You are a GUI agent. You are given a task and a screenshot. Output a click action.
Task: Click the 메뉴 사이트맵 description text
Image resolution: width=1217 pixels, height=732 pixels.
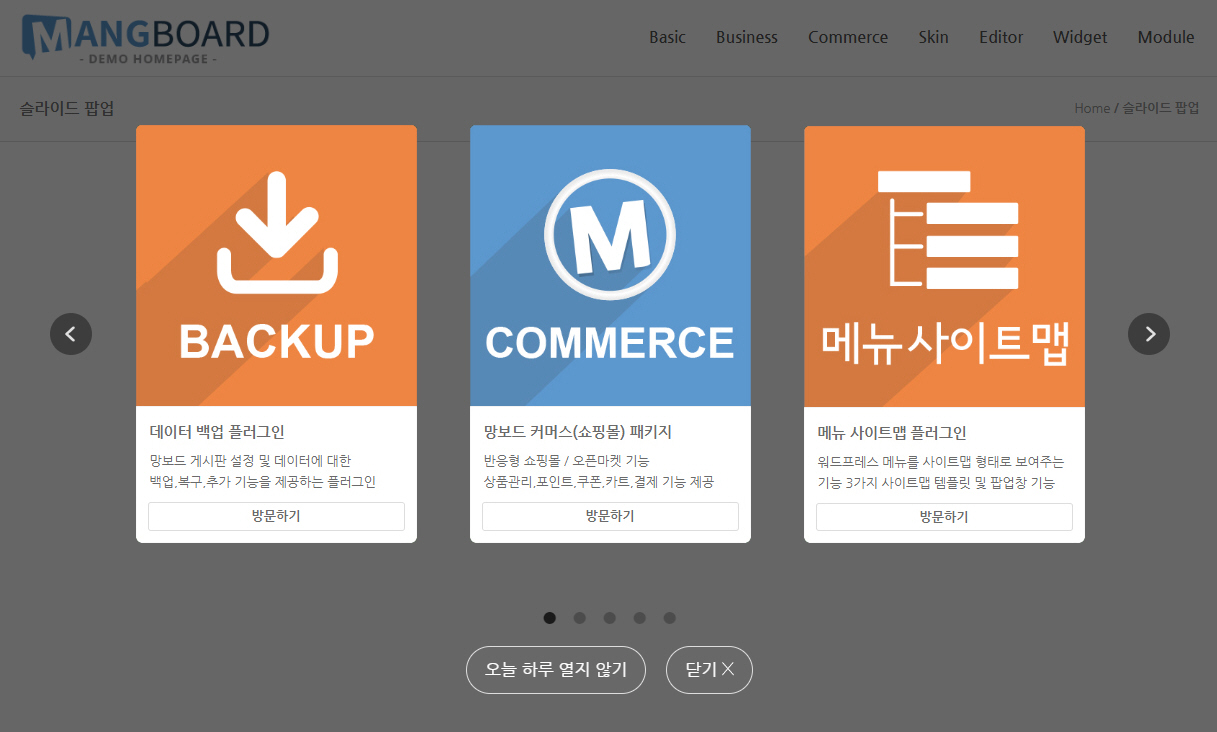941,472
